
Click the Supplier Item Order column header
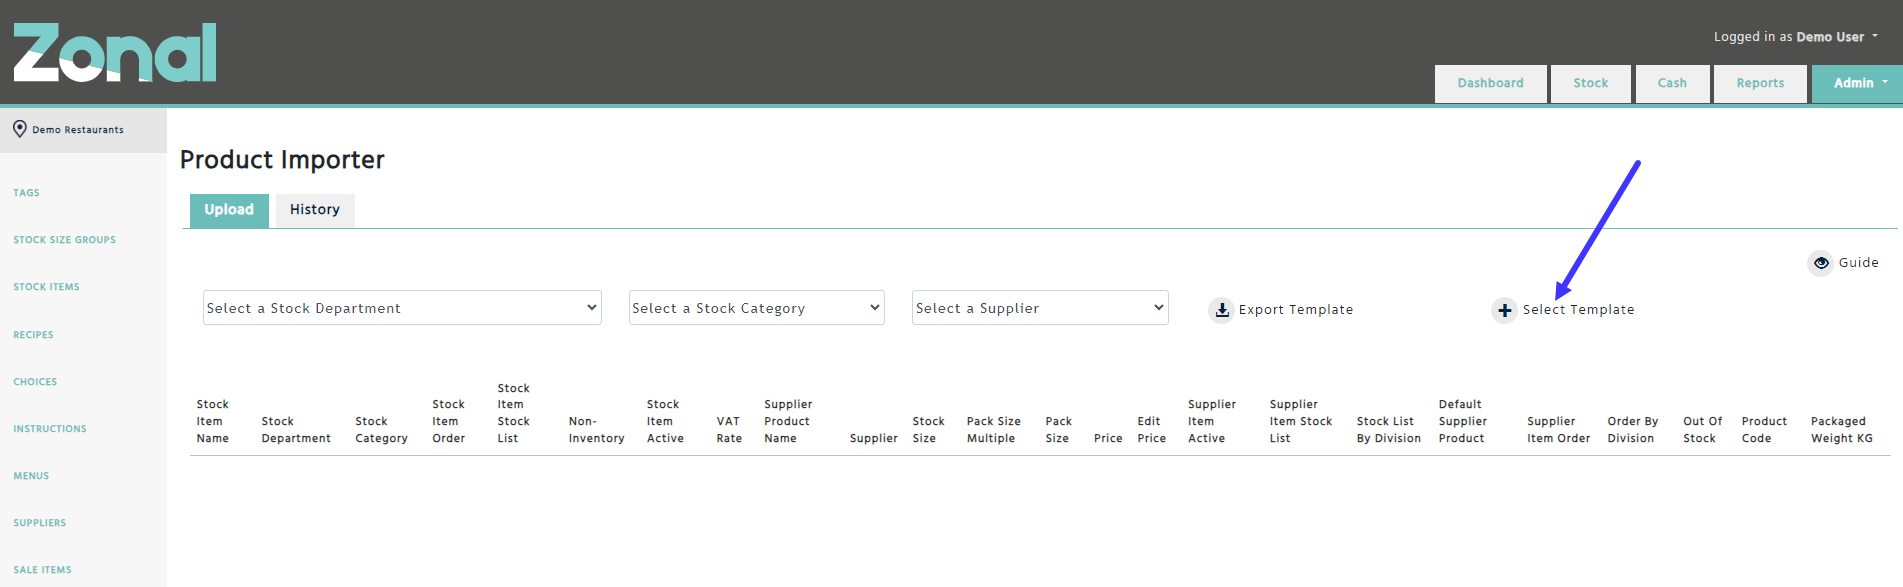(1558, 430)
